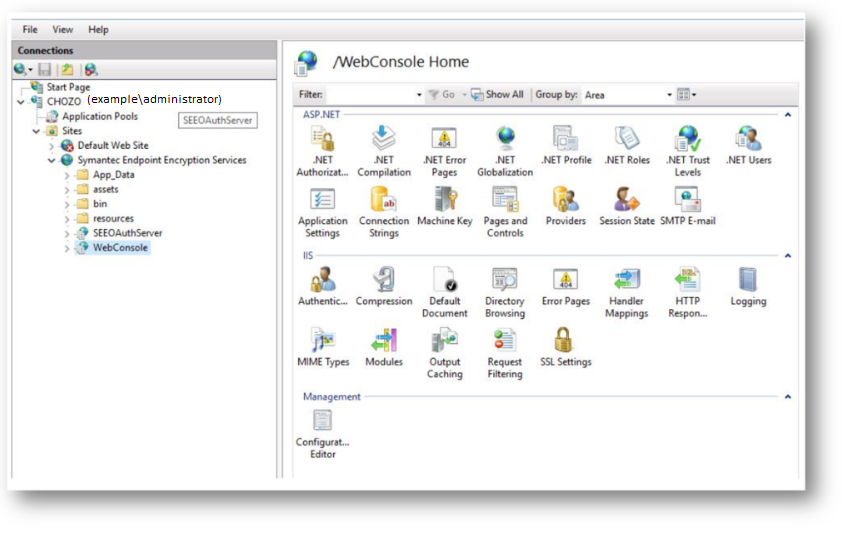Select WebConsole application in tree
848x533 pixels.
click(x=120, y=248)
